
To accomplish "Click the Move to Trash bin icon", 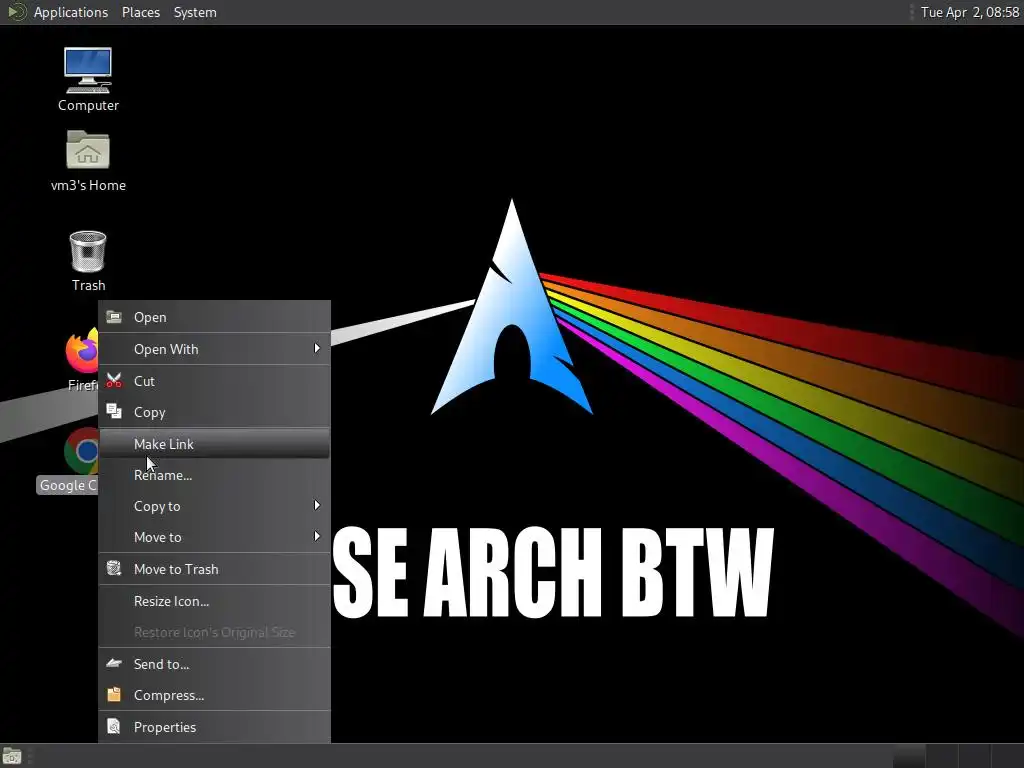I will click(114, 568).
